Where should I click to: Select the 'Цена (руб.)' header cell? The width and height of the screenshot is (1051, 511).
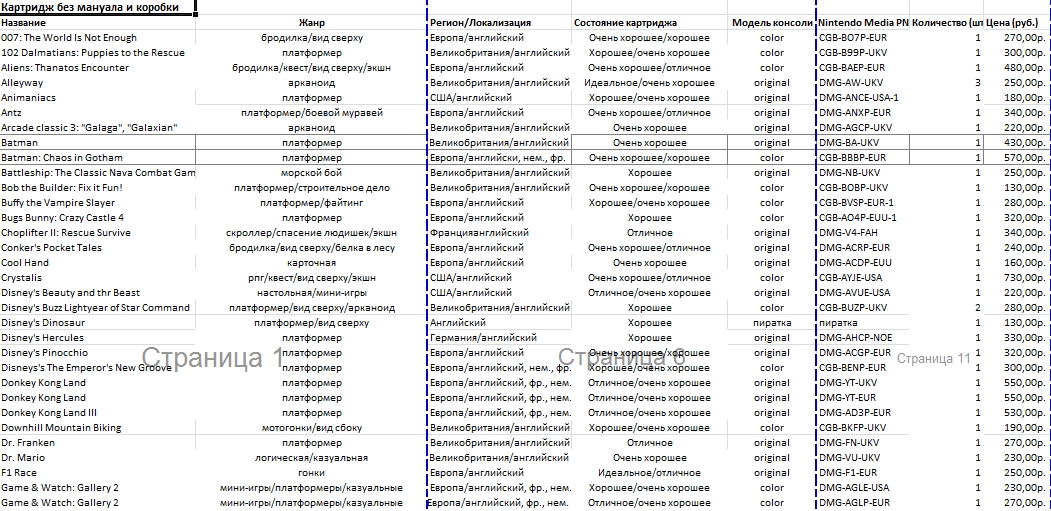pyautogui.click(x=1017, y=23)
